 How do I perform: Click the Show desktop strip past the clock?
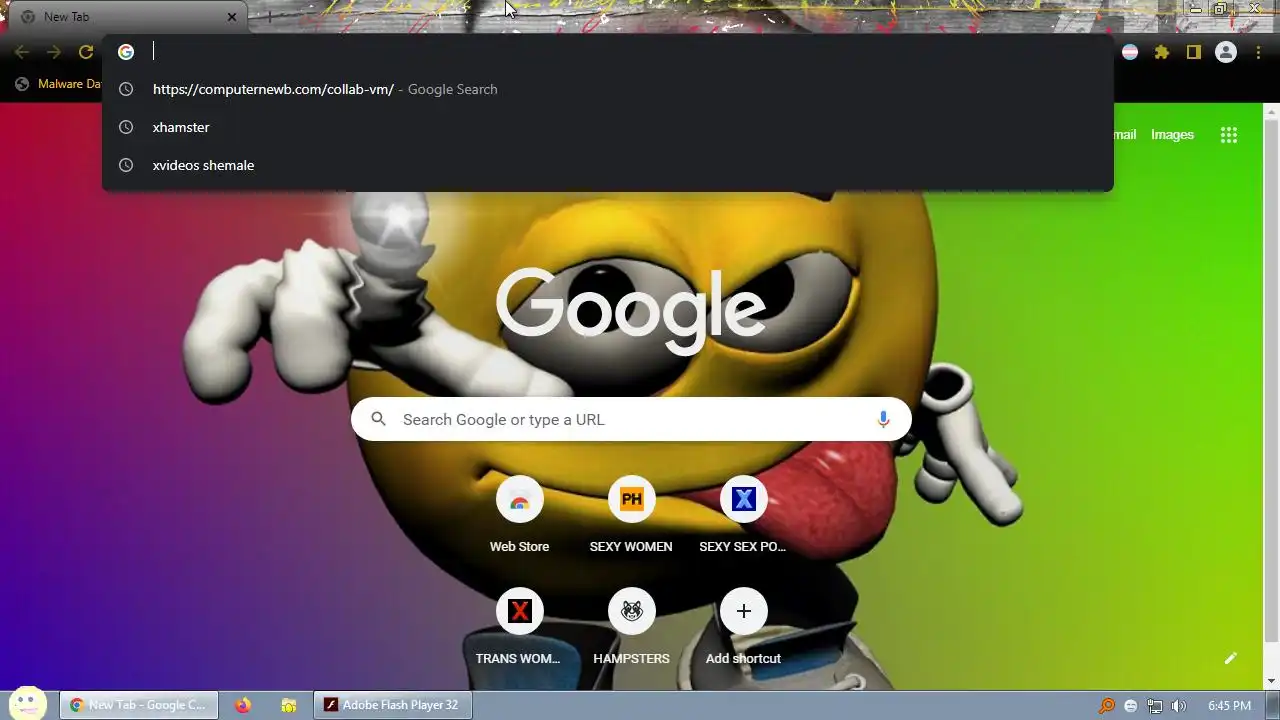tap(1272, 705)
